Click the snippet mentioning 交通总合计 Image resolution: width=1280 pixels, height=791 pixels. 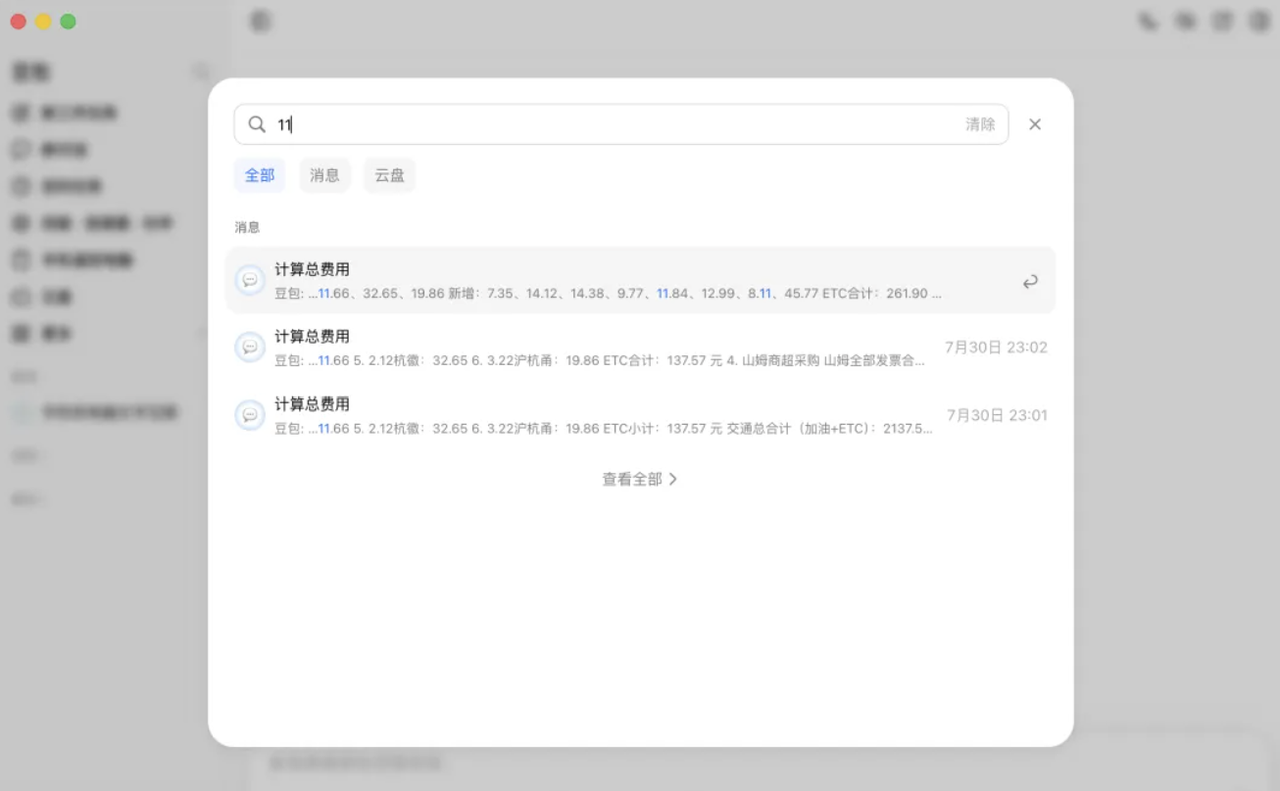coord(604,429)
